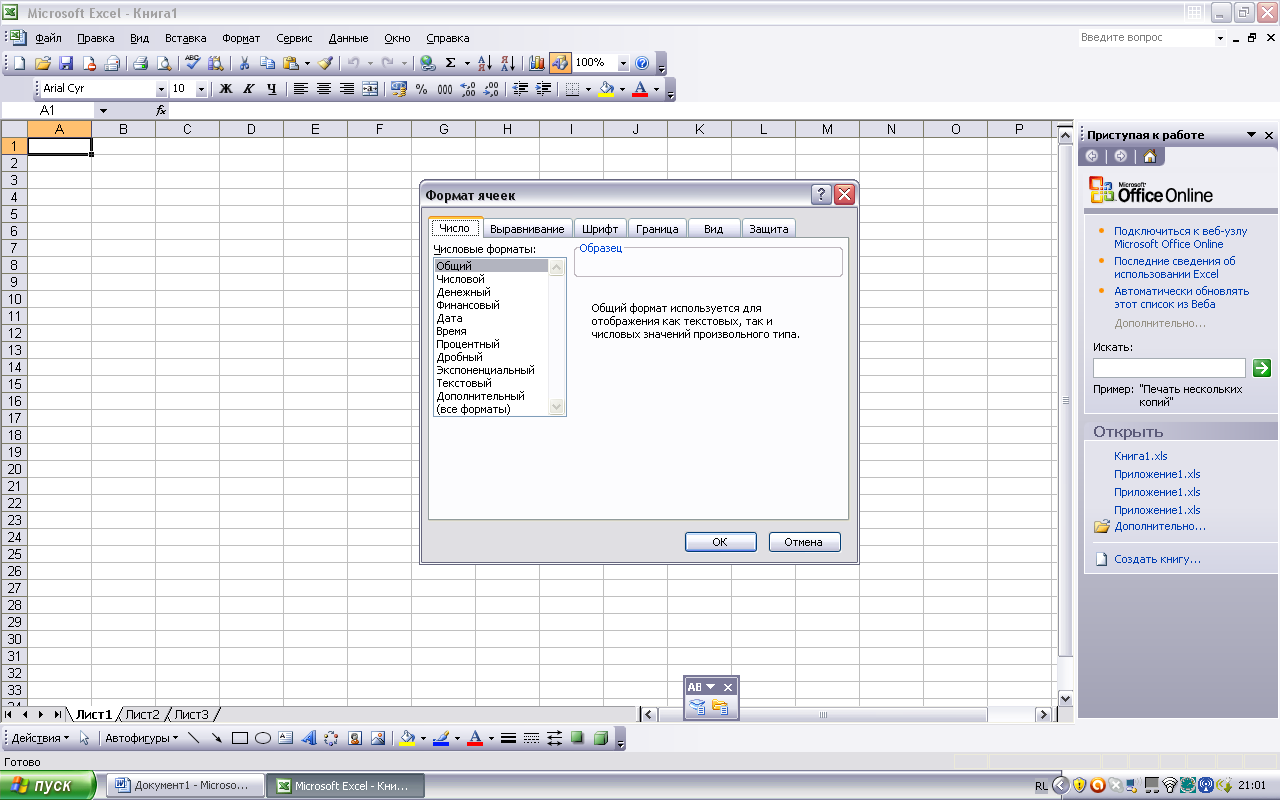Screen dimensions: 1280x800
Task: Click the Copy toolbar icon
Action: [267, 63]
